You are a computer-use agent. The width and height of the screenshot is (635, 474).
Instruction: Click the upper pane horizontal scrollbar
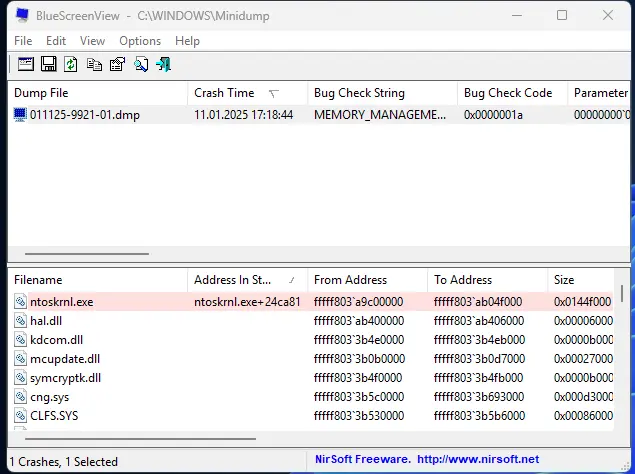[x=87, y=254]
